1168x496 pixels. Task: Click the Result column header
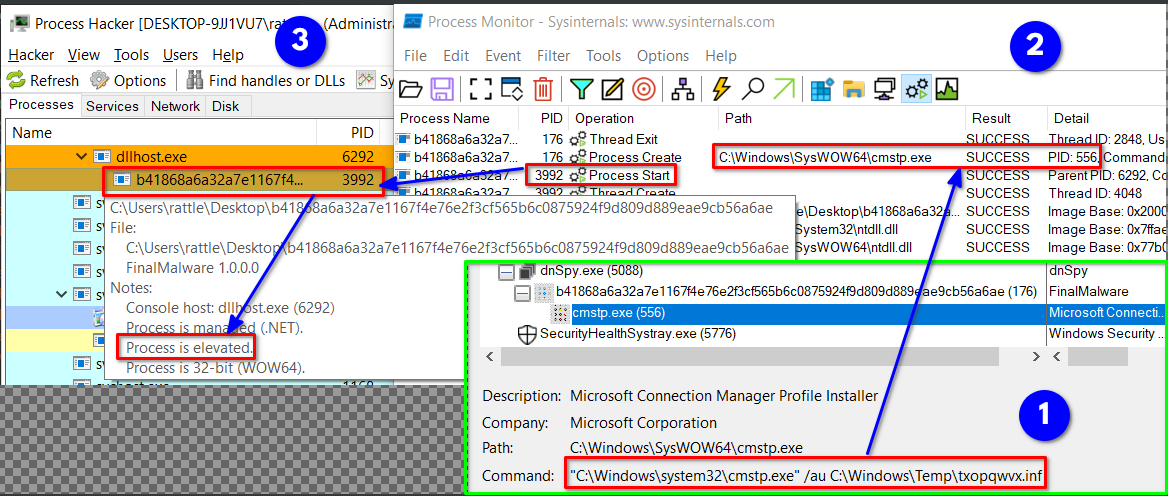pyautogui.click(x=1006, y=118)
